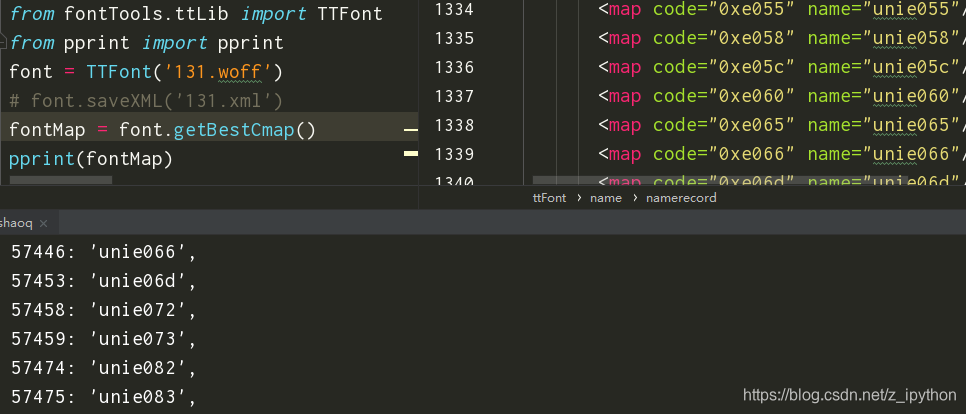Viewport: 966px width, 414px height.
Task: Click output line 57475: 'unie083'
Action: [104, 397]
